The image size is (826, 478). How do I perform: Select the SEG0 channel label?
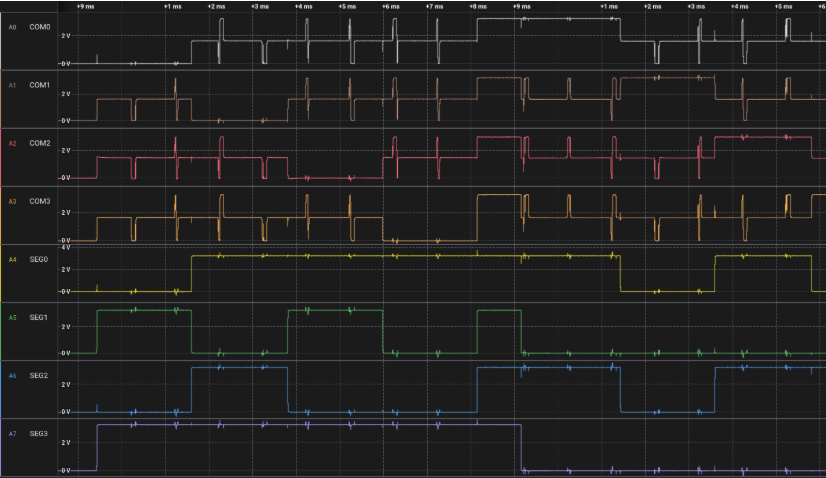tap(38, 259)
